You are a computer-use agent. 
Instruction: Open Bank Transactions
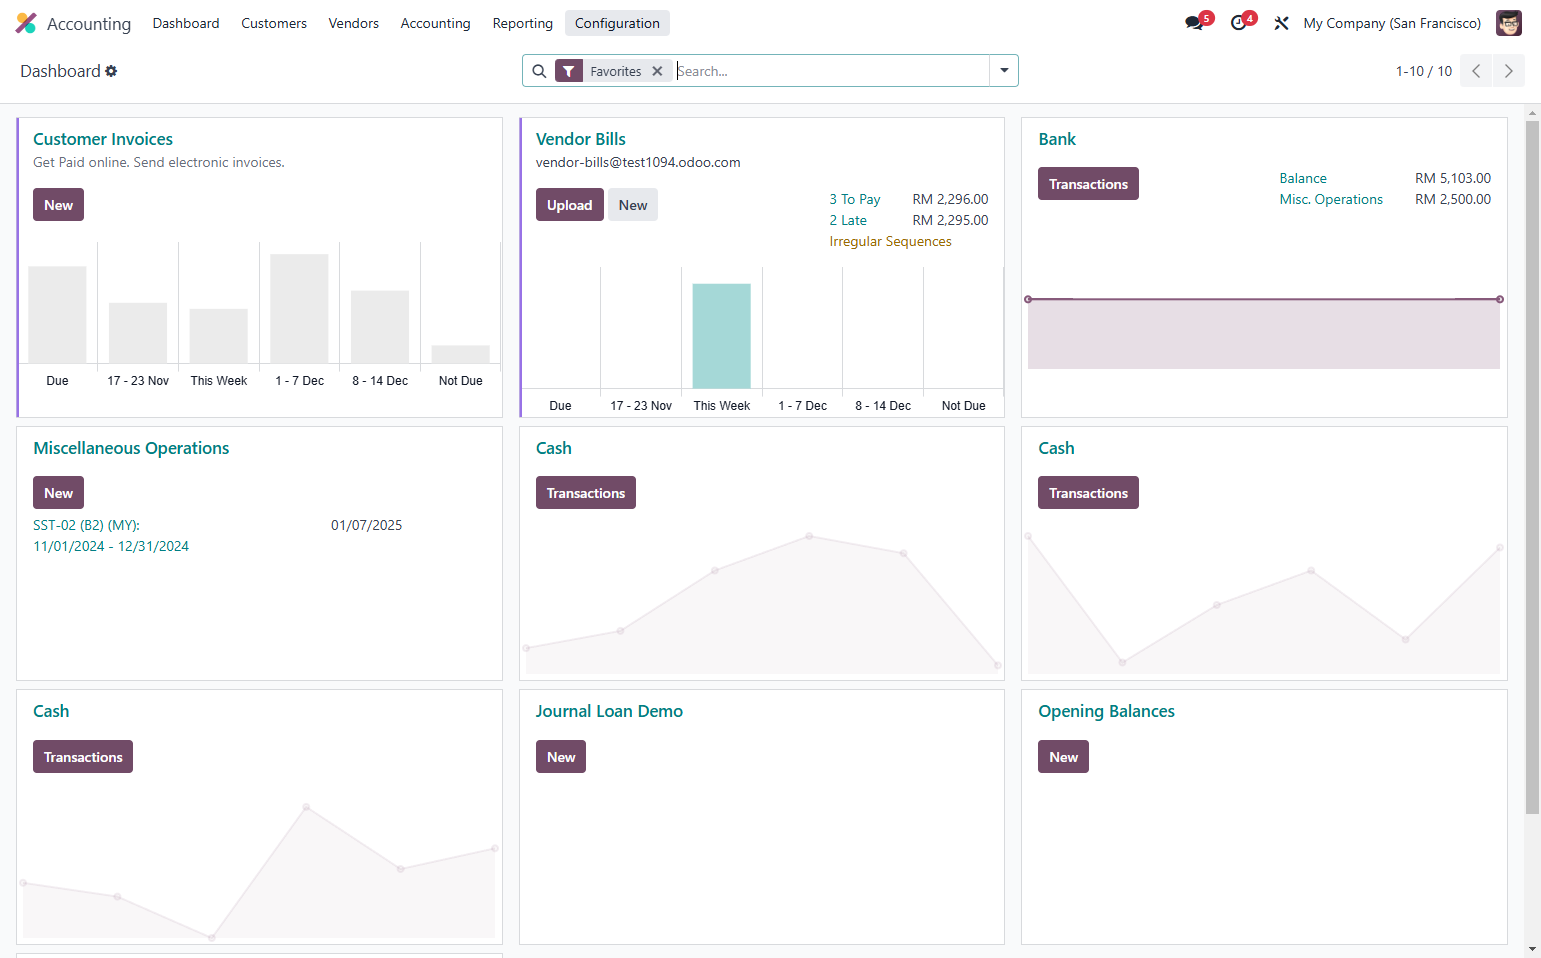pyautogui.click(x=1088, y=184)
